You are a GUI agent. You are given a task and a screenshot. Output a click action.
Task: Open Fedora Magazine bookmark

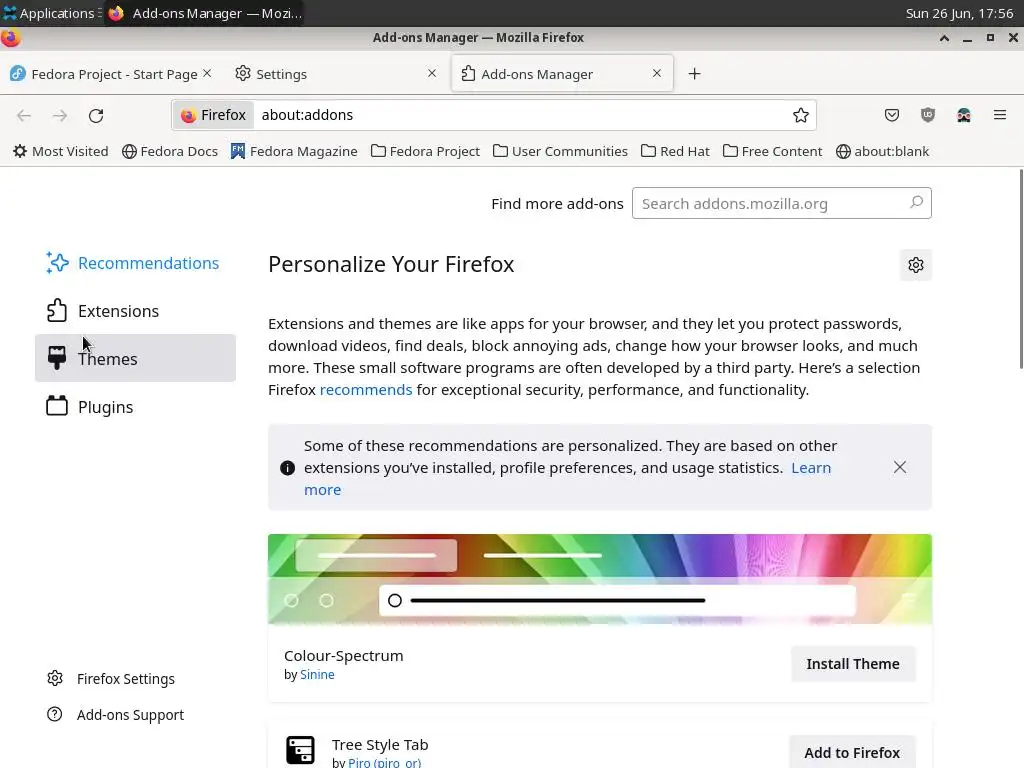tap(294, 152)
